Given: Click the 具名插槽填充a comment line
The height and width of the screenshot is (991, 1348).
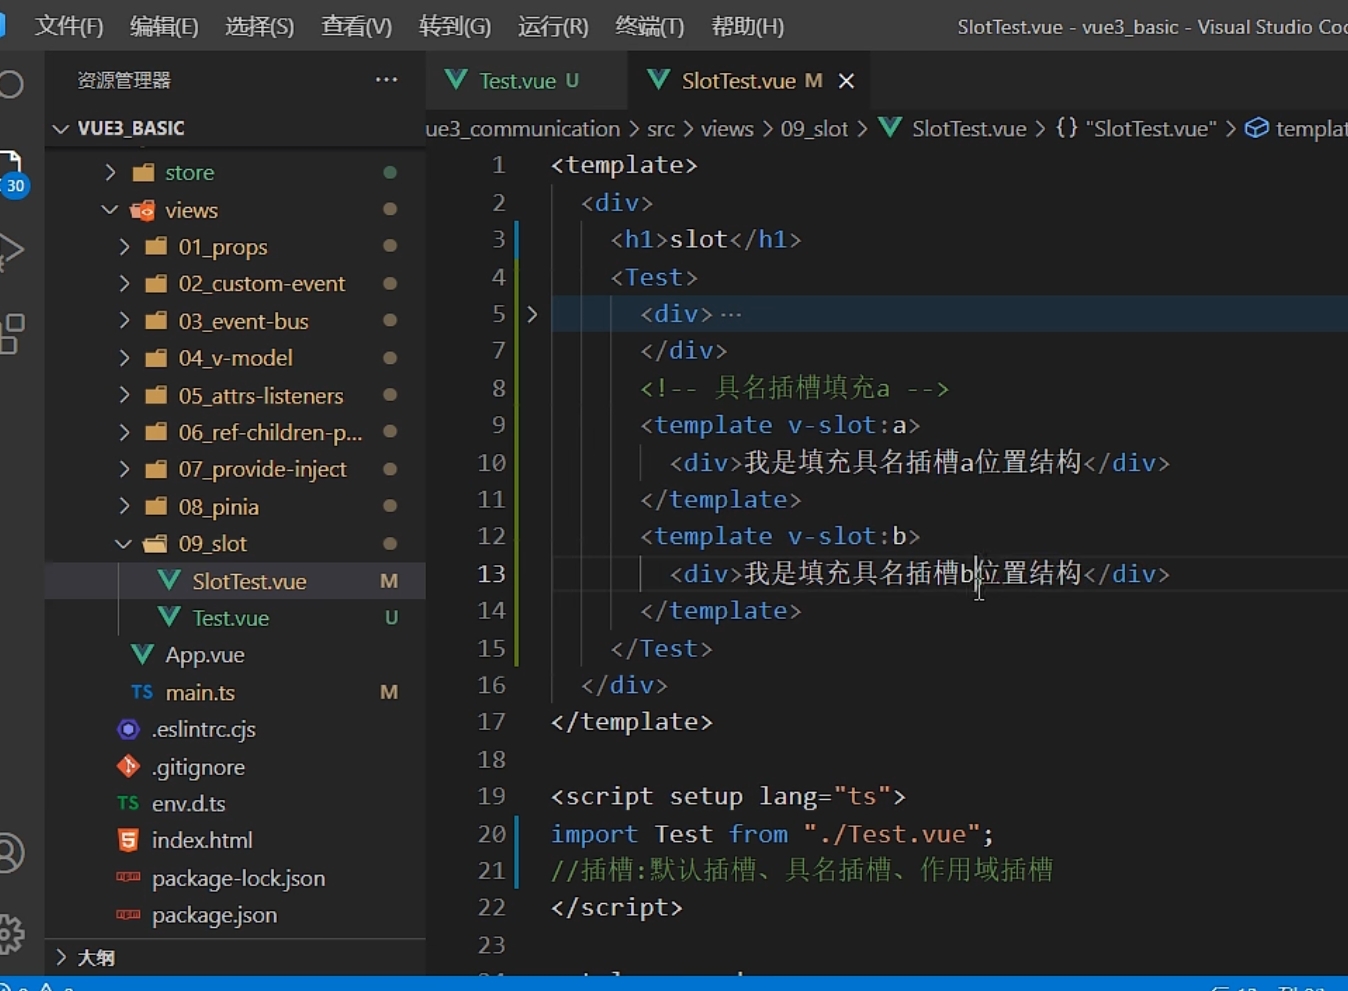Looking at the screenshot, I should coord(795,388).
